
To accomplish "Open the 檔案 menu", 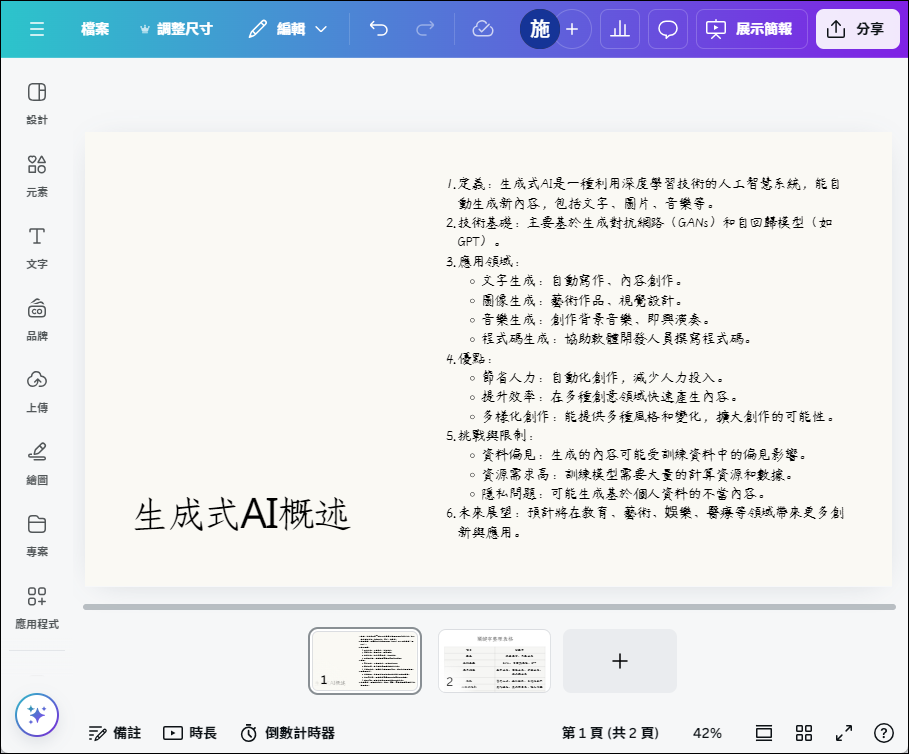I will (x=95, y=29).
